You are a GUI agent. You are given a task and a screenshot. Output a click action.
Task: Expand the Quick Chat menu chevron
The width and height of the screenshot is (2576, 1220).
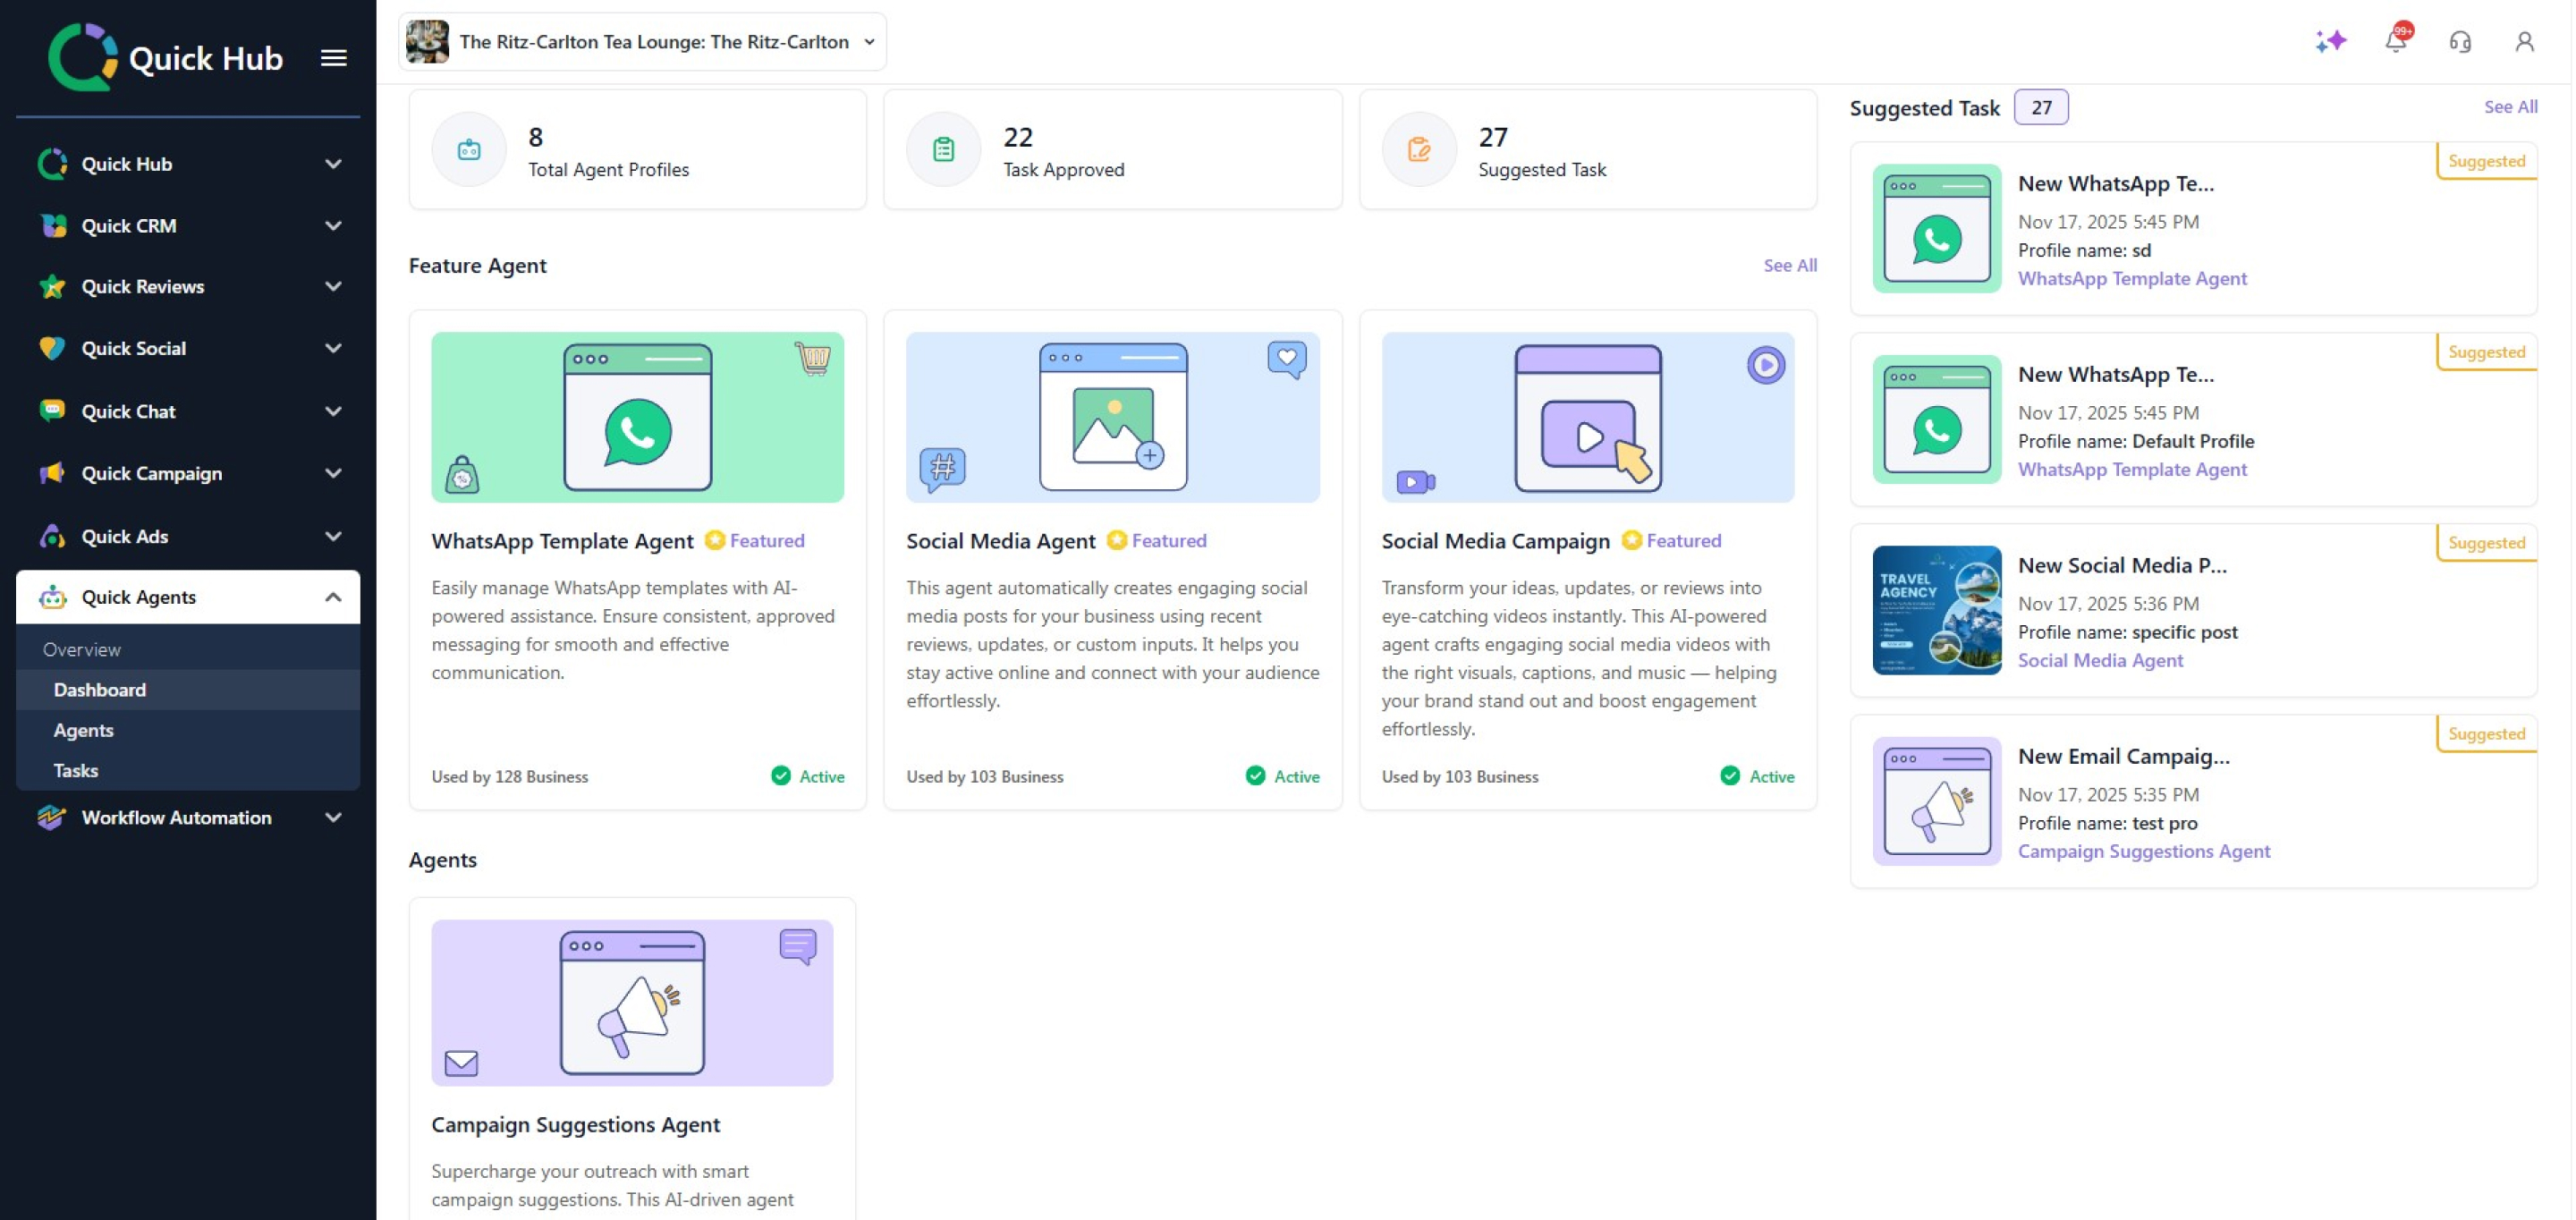(x=333, y=411)
